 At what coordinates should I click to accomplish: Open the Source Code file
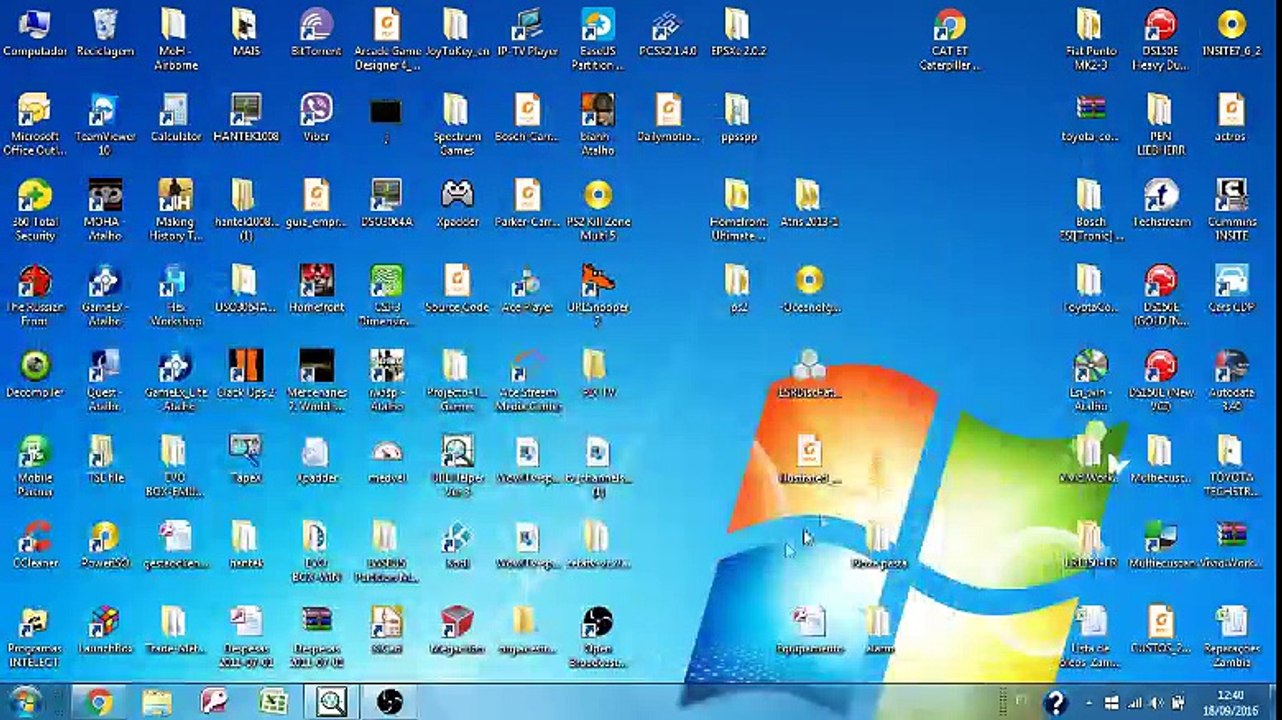457,289
